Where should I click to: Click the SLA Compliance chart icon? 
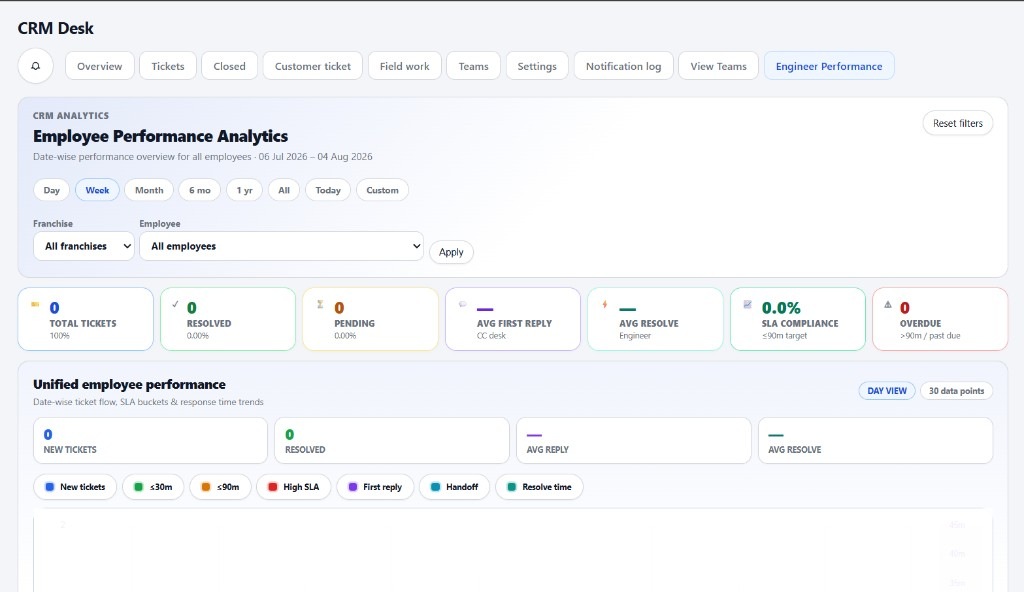pyautogui.click(x=748, y=304)
